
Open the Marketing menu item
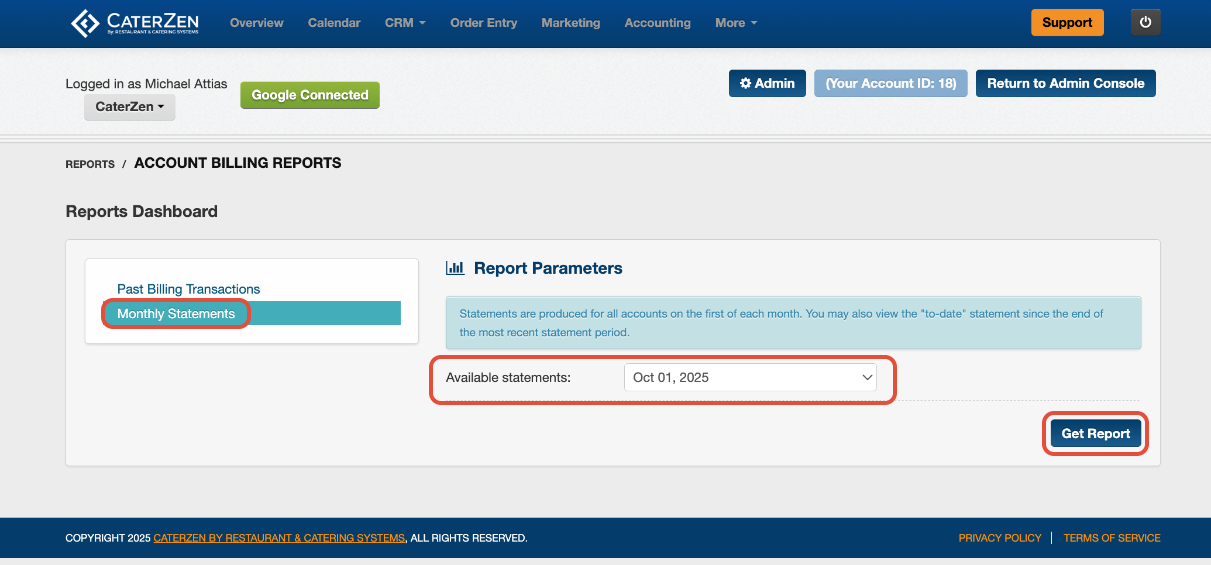click(571, 22)
